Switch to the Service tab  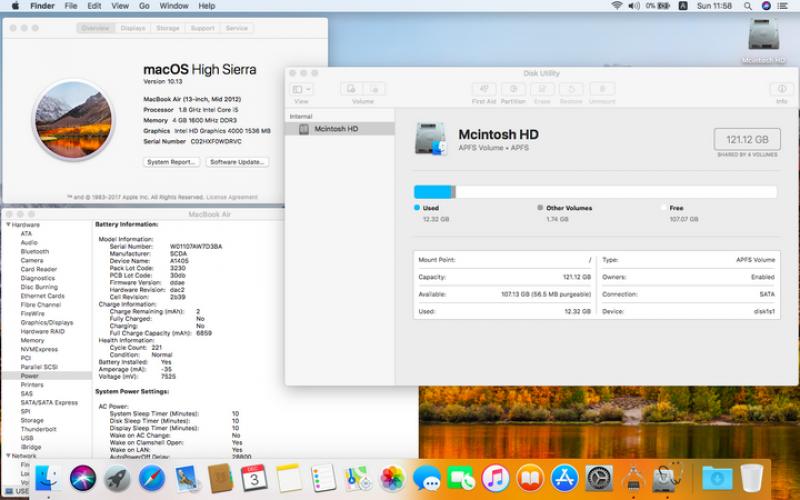[237, 28]
